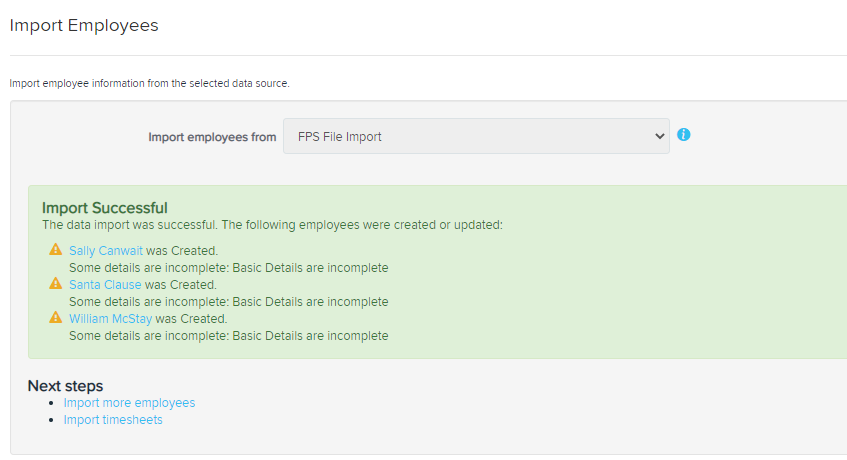Click the blue info icon beside the dropdown
Viewport: 847px width, 460px height.
[683, 134]
